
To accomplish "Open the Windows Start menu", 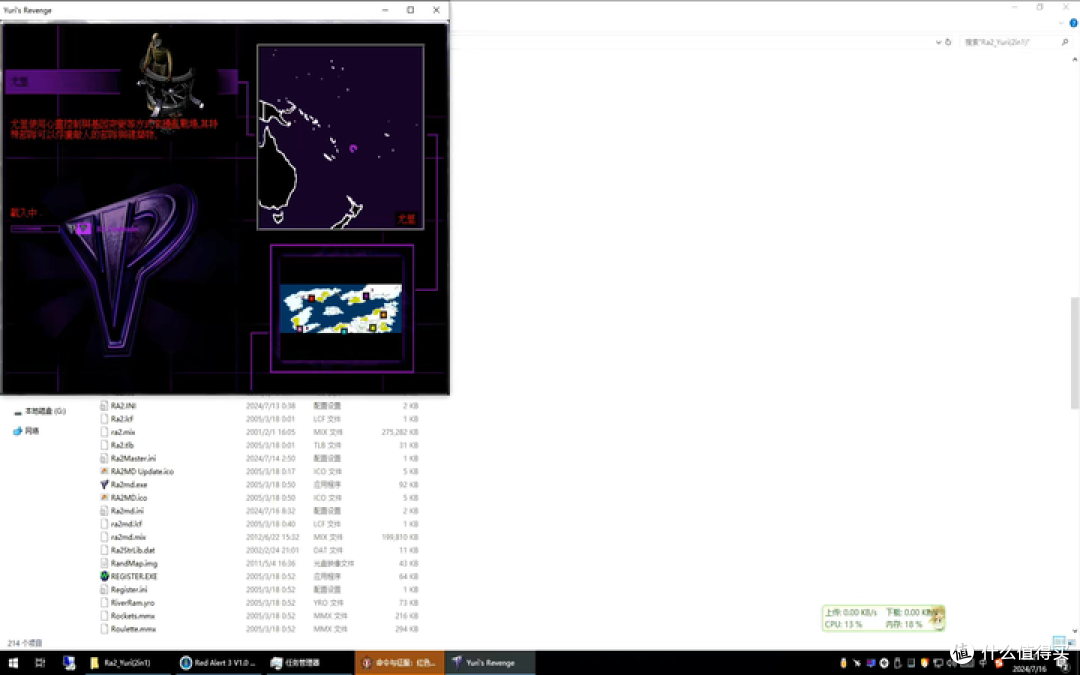I will 13,663.
